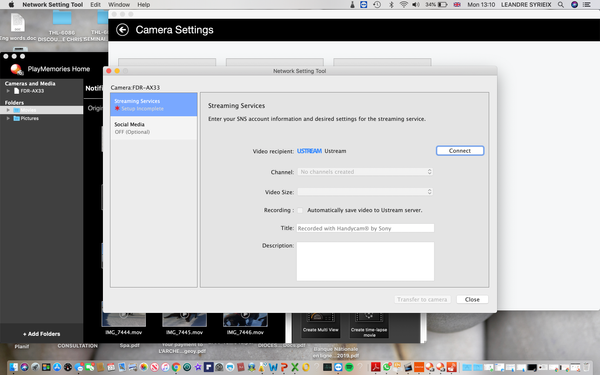Click Add Folders in PlayMemories Home
Image resolution: width=600 pixels, height=375 pixels.
pos(41,334)
